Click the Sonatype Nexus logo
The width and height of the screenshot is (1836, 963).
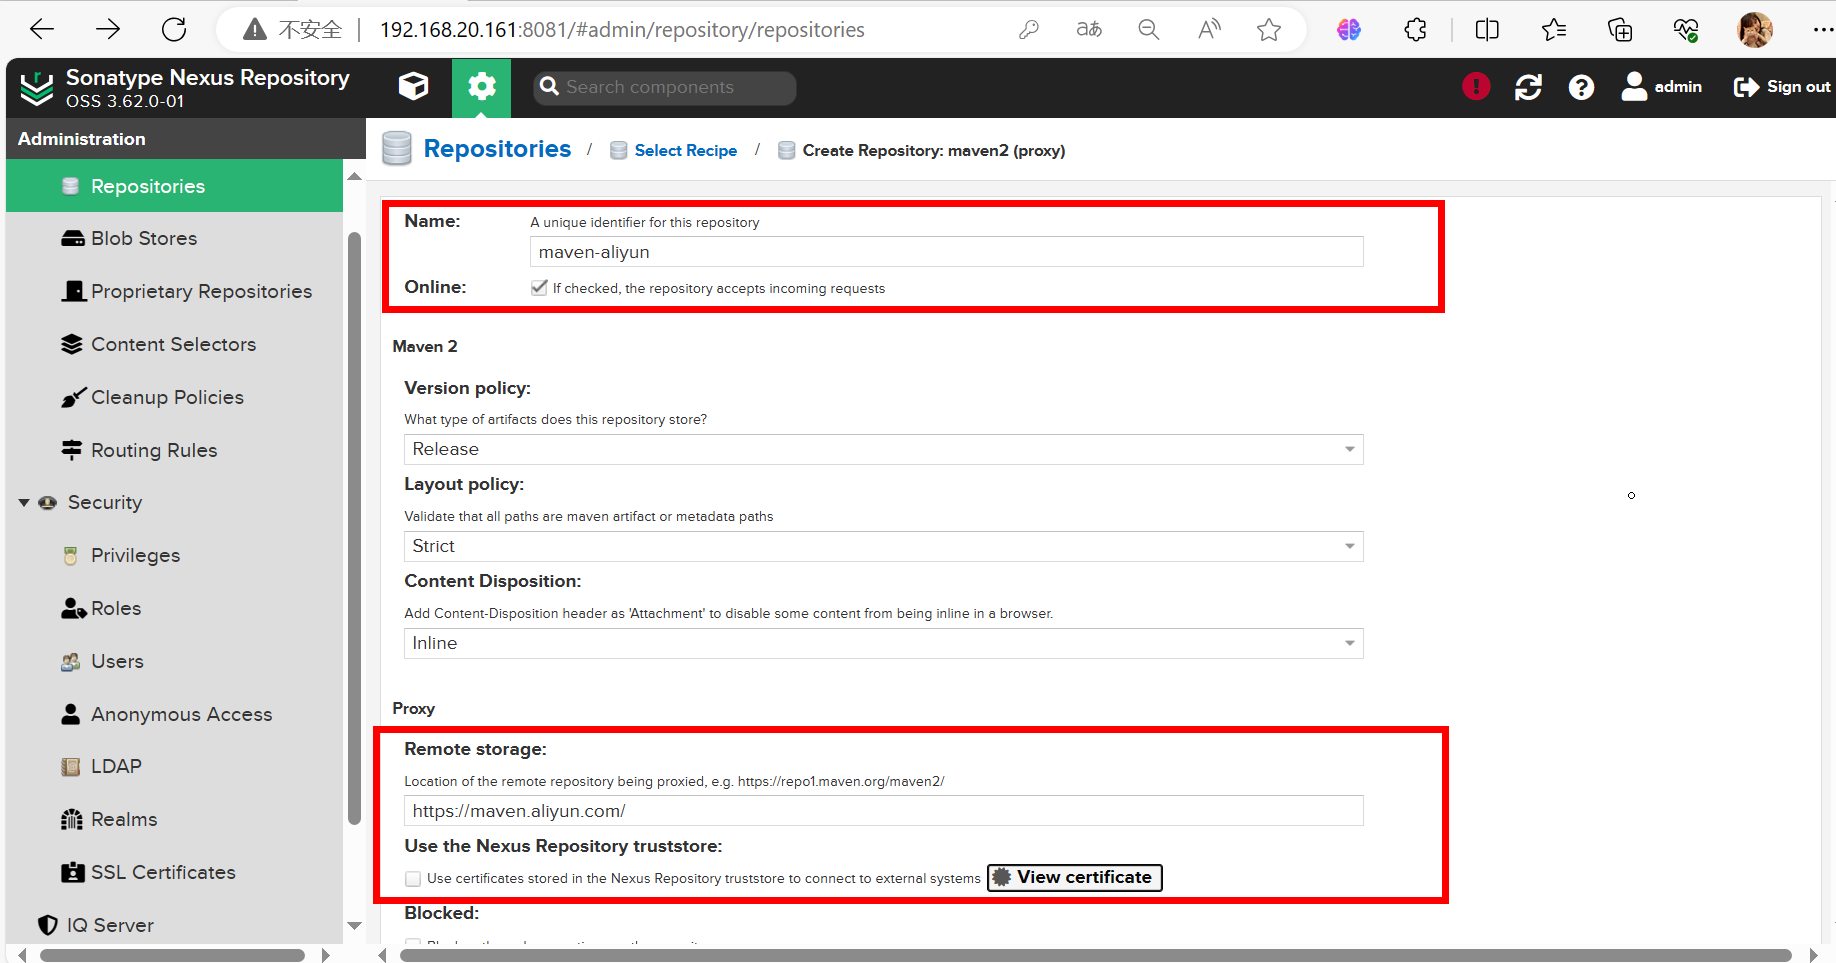click(x=37, y=88)
